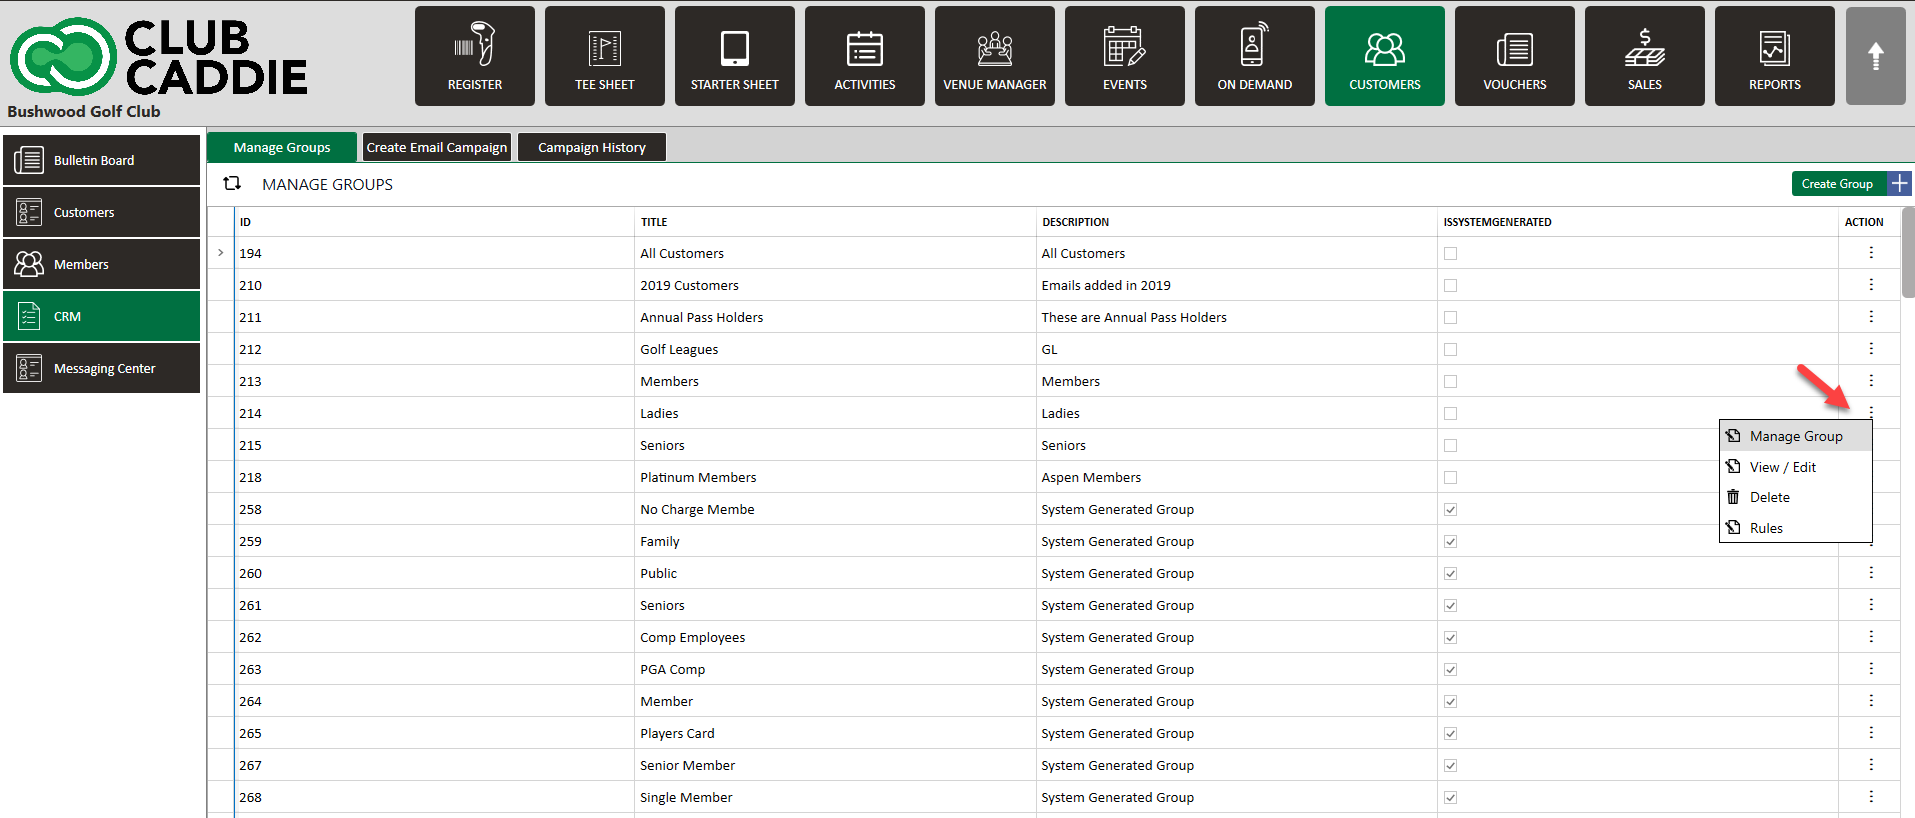Open the Vouchers module

pos(1514,56)
